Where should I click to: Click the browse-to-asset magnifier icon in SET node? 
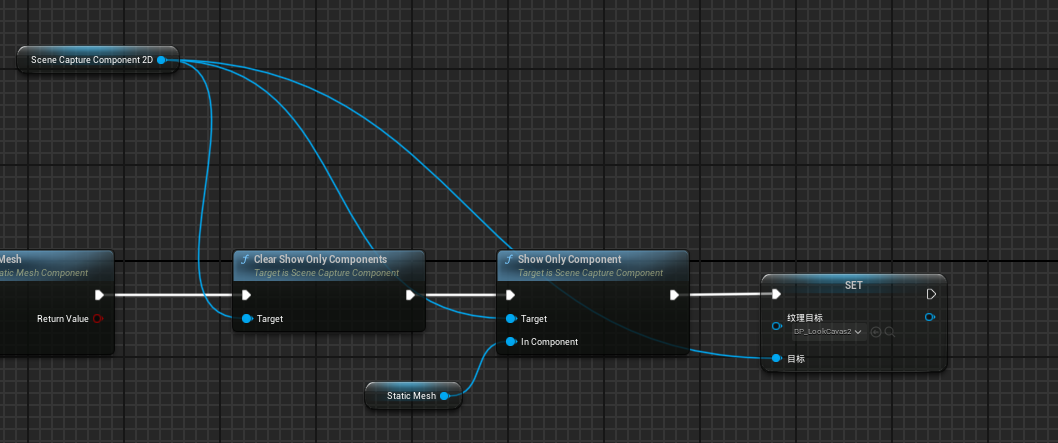pyautogui.click(x=889, y=332)
